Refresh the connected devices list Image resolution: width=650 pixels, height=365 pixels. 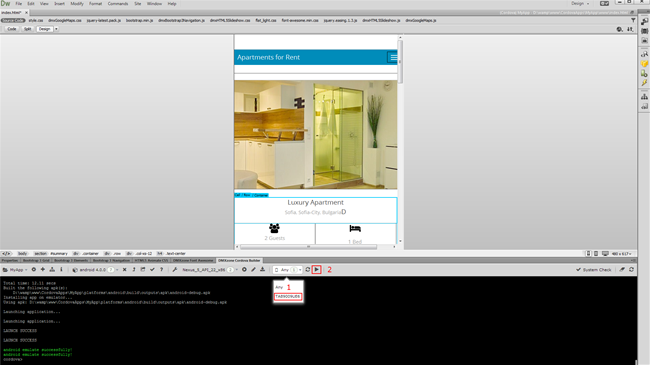pyautogui.click(x=308, y=270)
